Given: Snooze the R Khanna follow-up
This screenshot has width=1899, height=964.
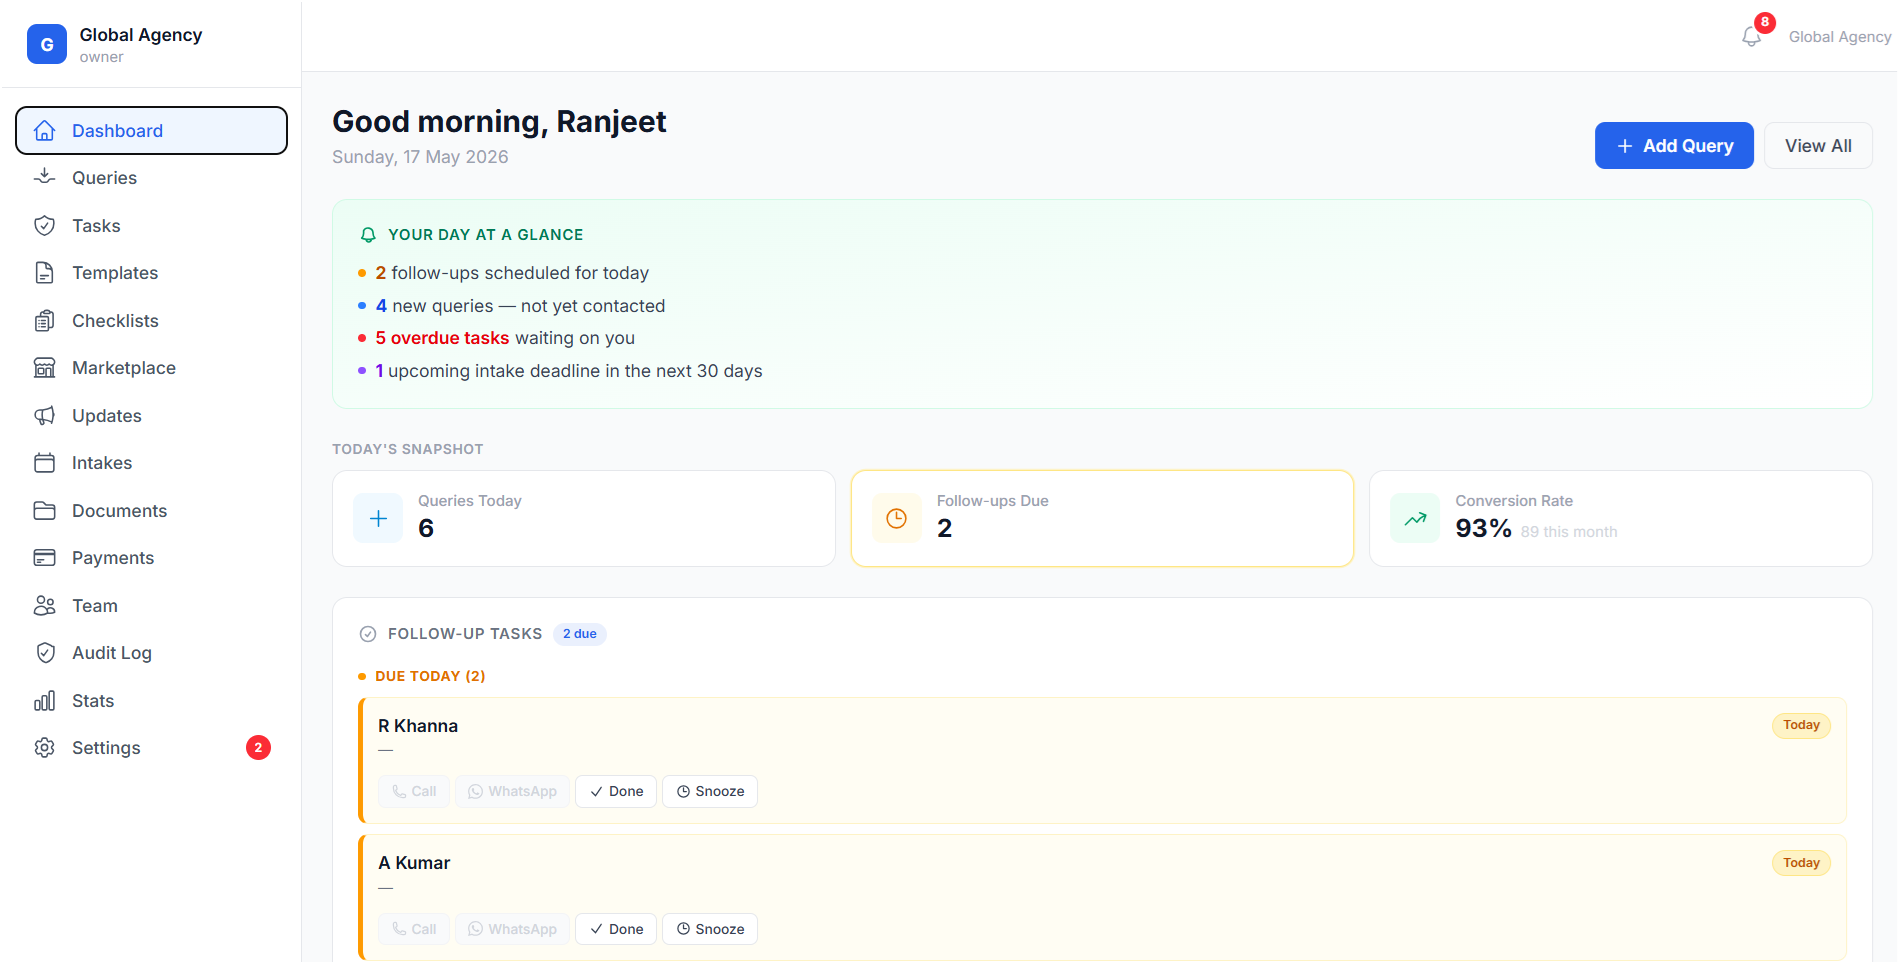Looking at the screenshot, I should click(710, 791).
